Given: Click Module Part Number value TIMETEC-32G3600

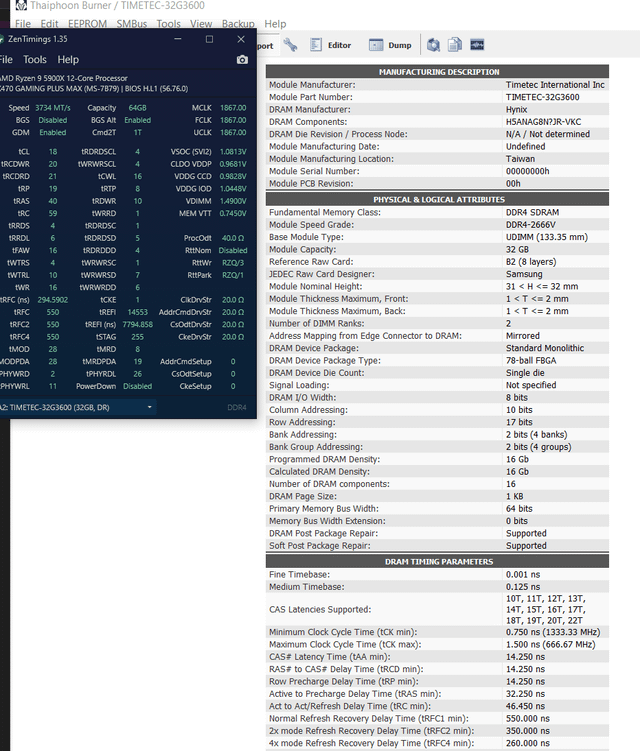Looking at the screenshot, I should 542,97.
